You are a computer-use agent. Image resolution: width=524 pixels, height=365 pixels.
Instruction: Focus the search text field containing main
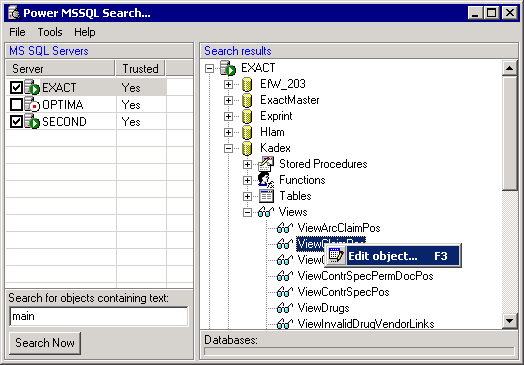[x=99, y=316]
